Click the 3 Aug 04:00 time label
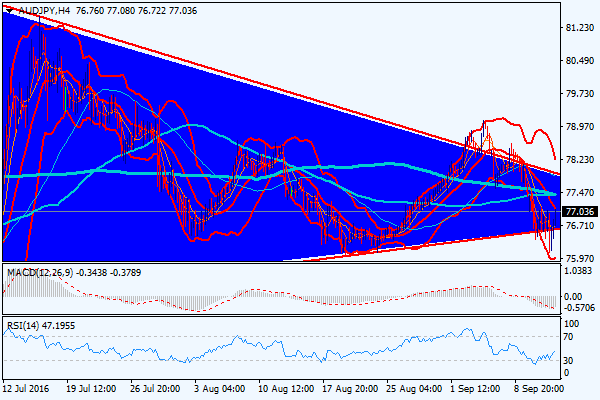The width and height of the screenshot is (600, 400). point(220,389)
